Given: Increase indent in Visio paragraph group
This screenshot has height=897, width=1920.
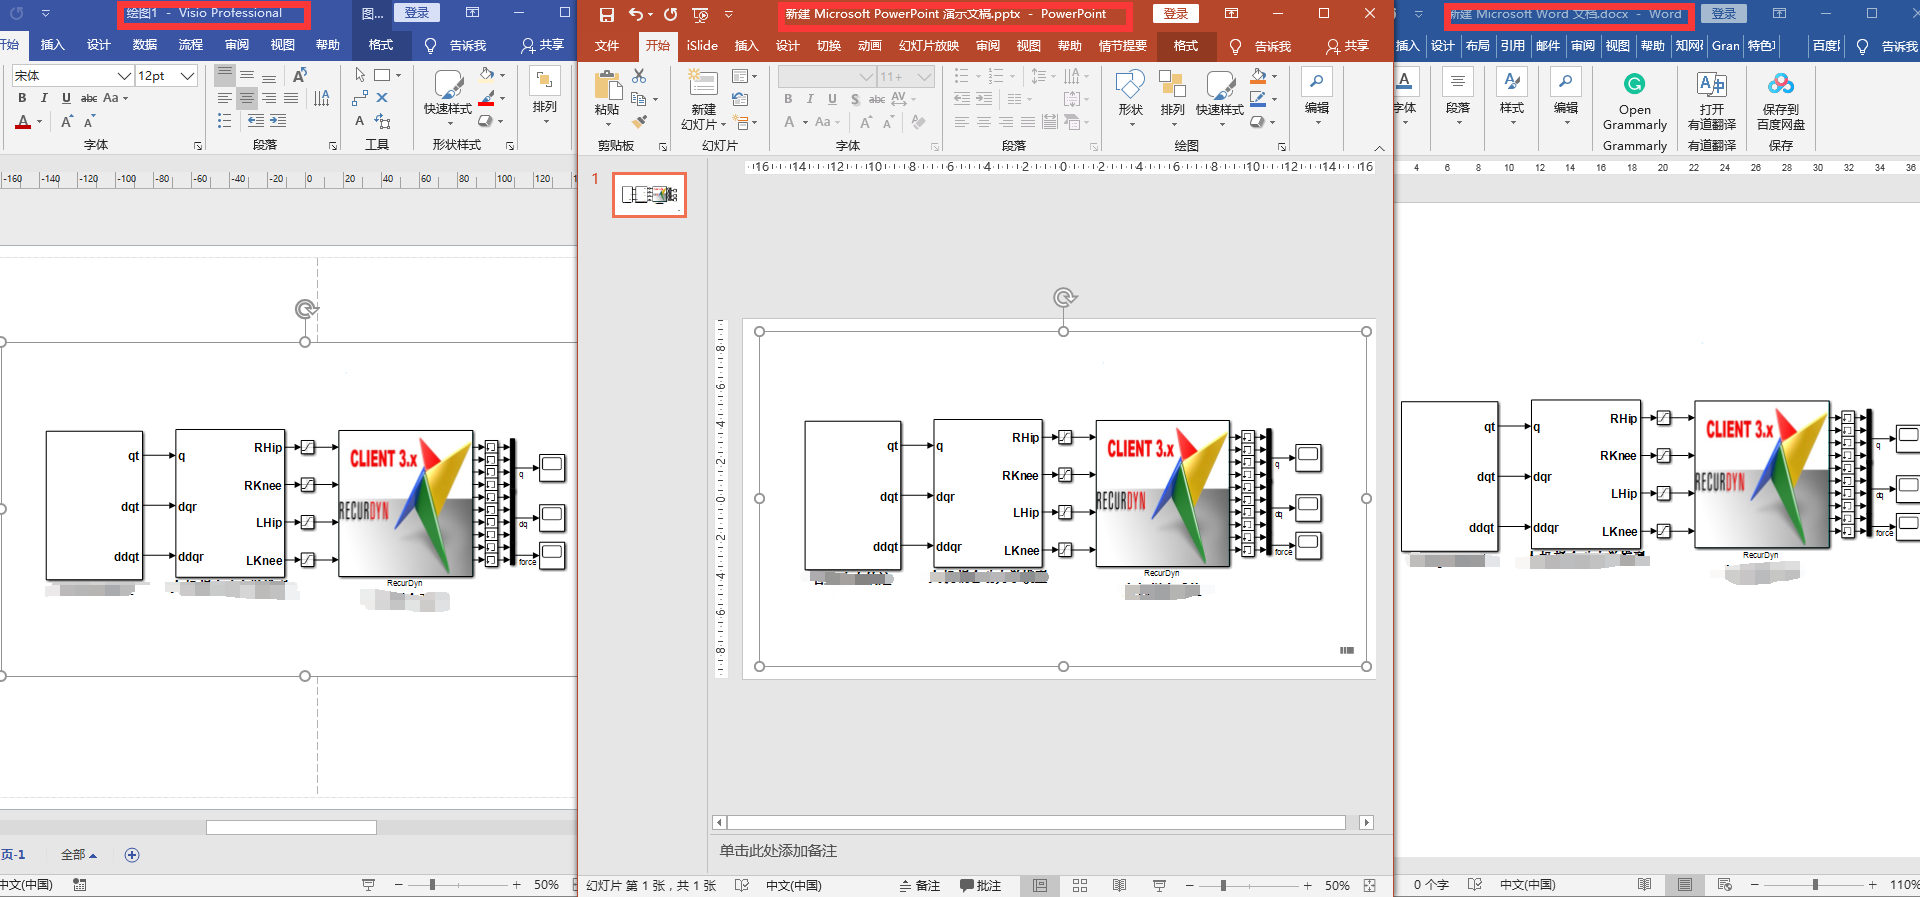Looking at the screenshot, I should click(278, 121).
